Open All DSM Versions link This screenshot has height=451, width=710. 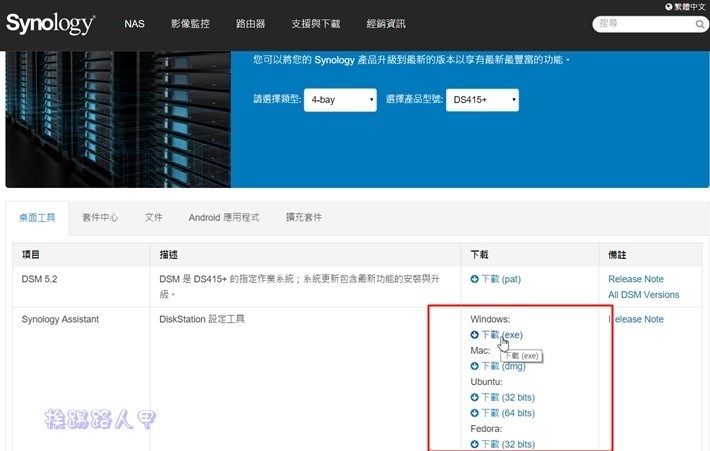[x=643, y=295]
